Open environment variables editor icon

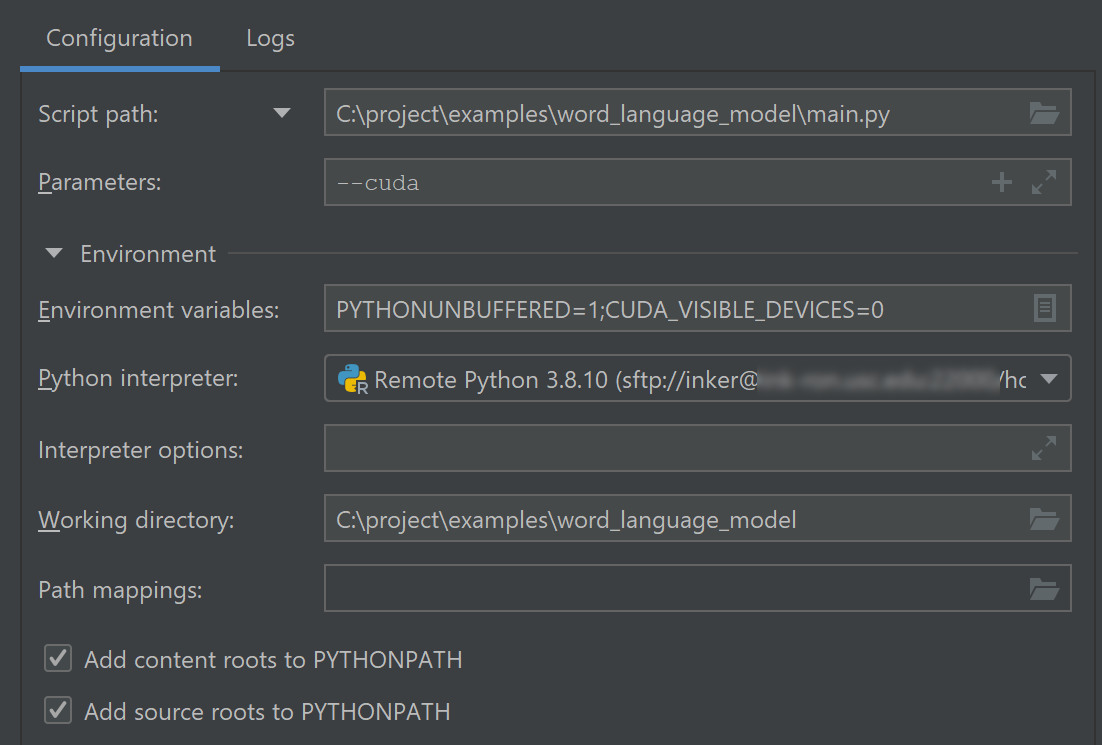(x=1044, y=308)
